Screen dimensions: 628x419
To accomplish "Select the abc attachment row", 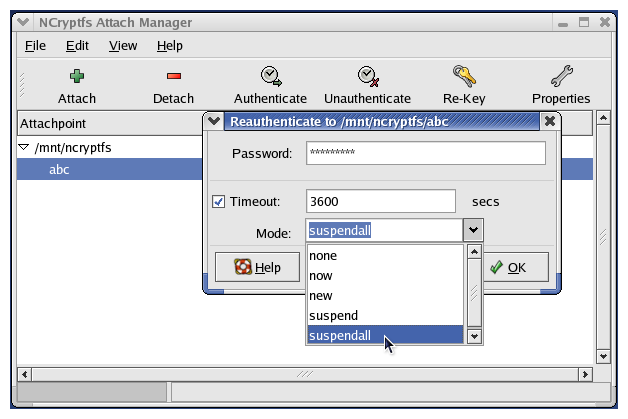I will (x=110, y=169).
